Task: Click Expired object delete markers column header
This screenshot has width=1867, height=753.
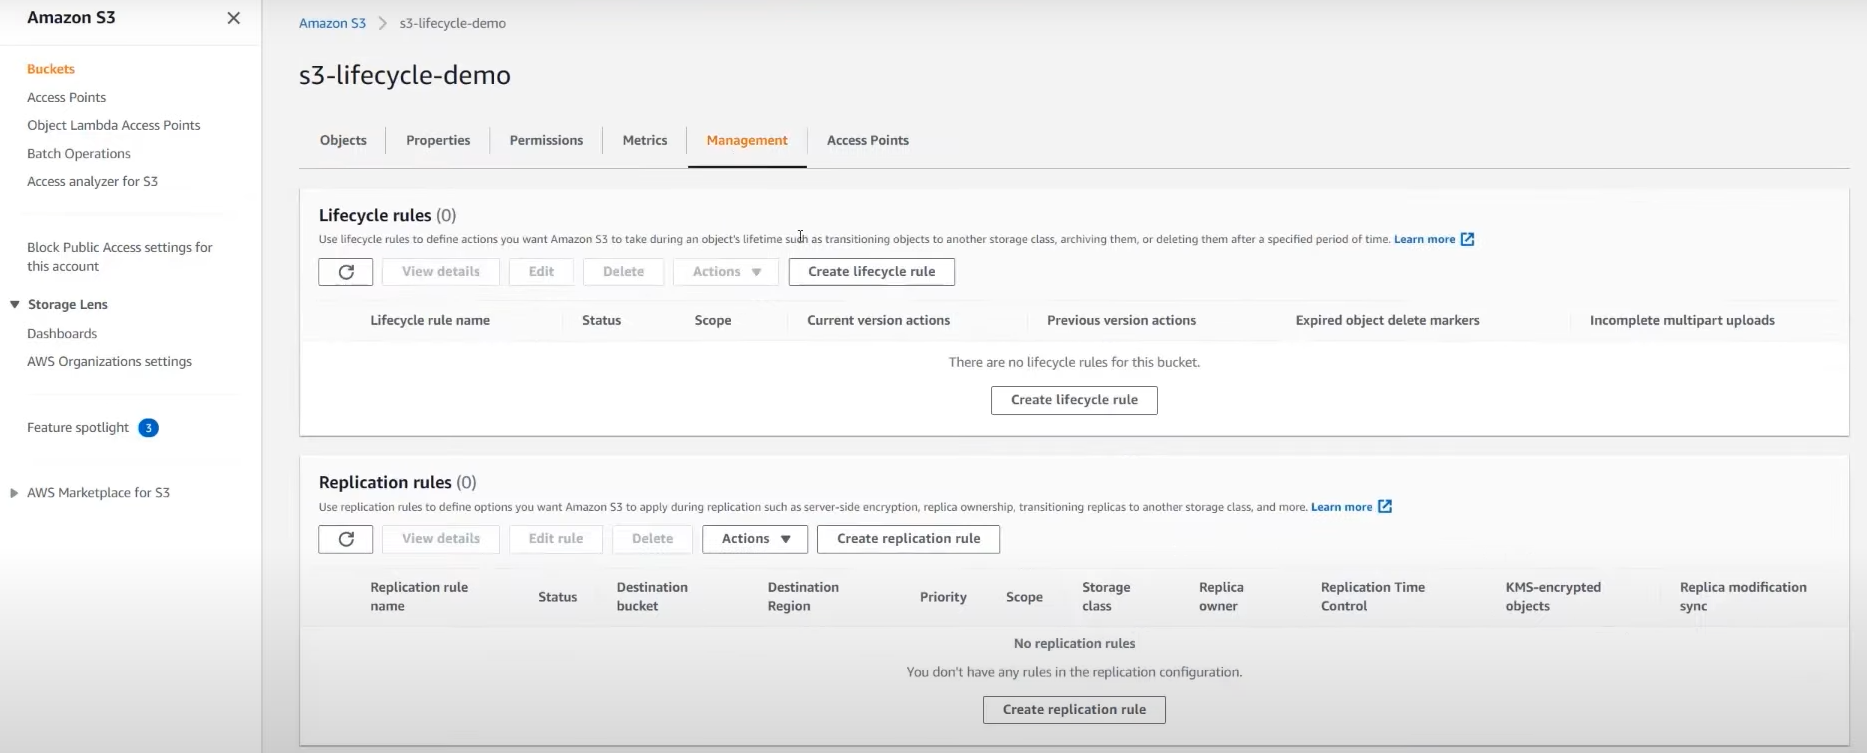Action: (1387, 321)
